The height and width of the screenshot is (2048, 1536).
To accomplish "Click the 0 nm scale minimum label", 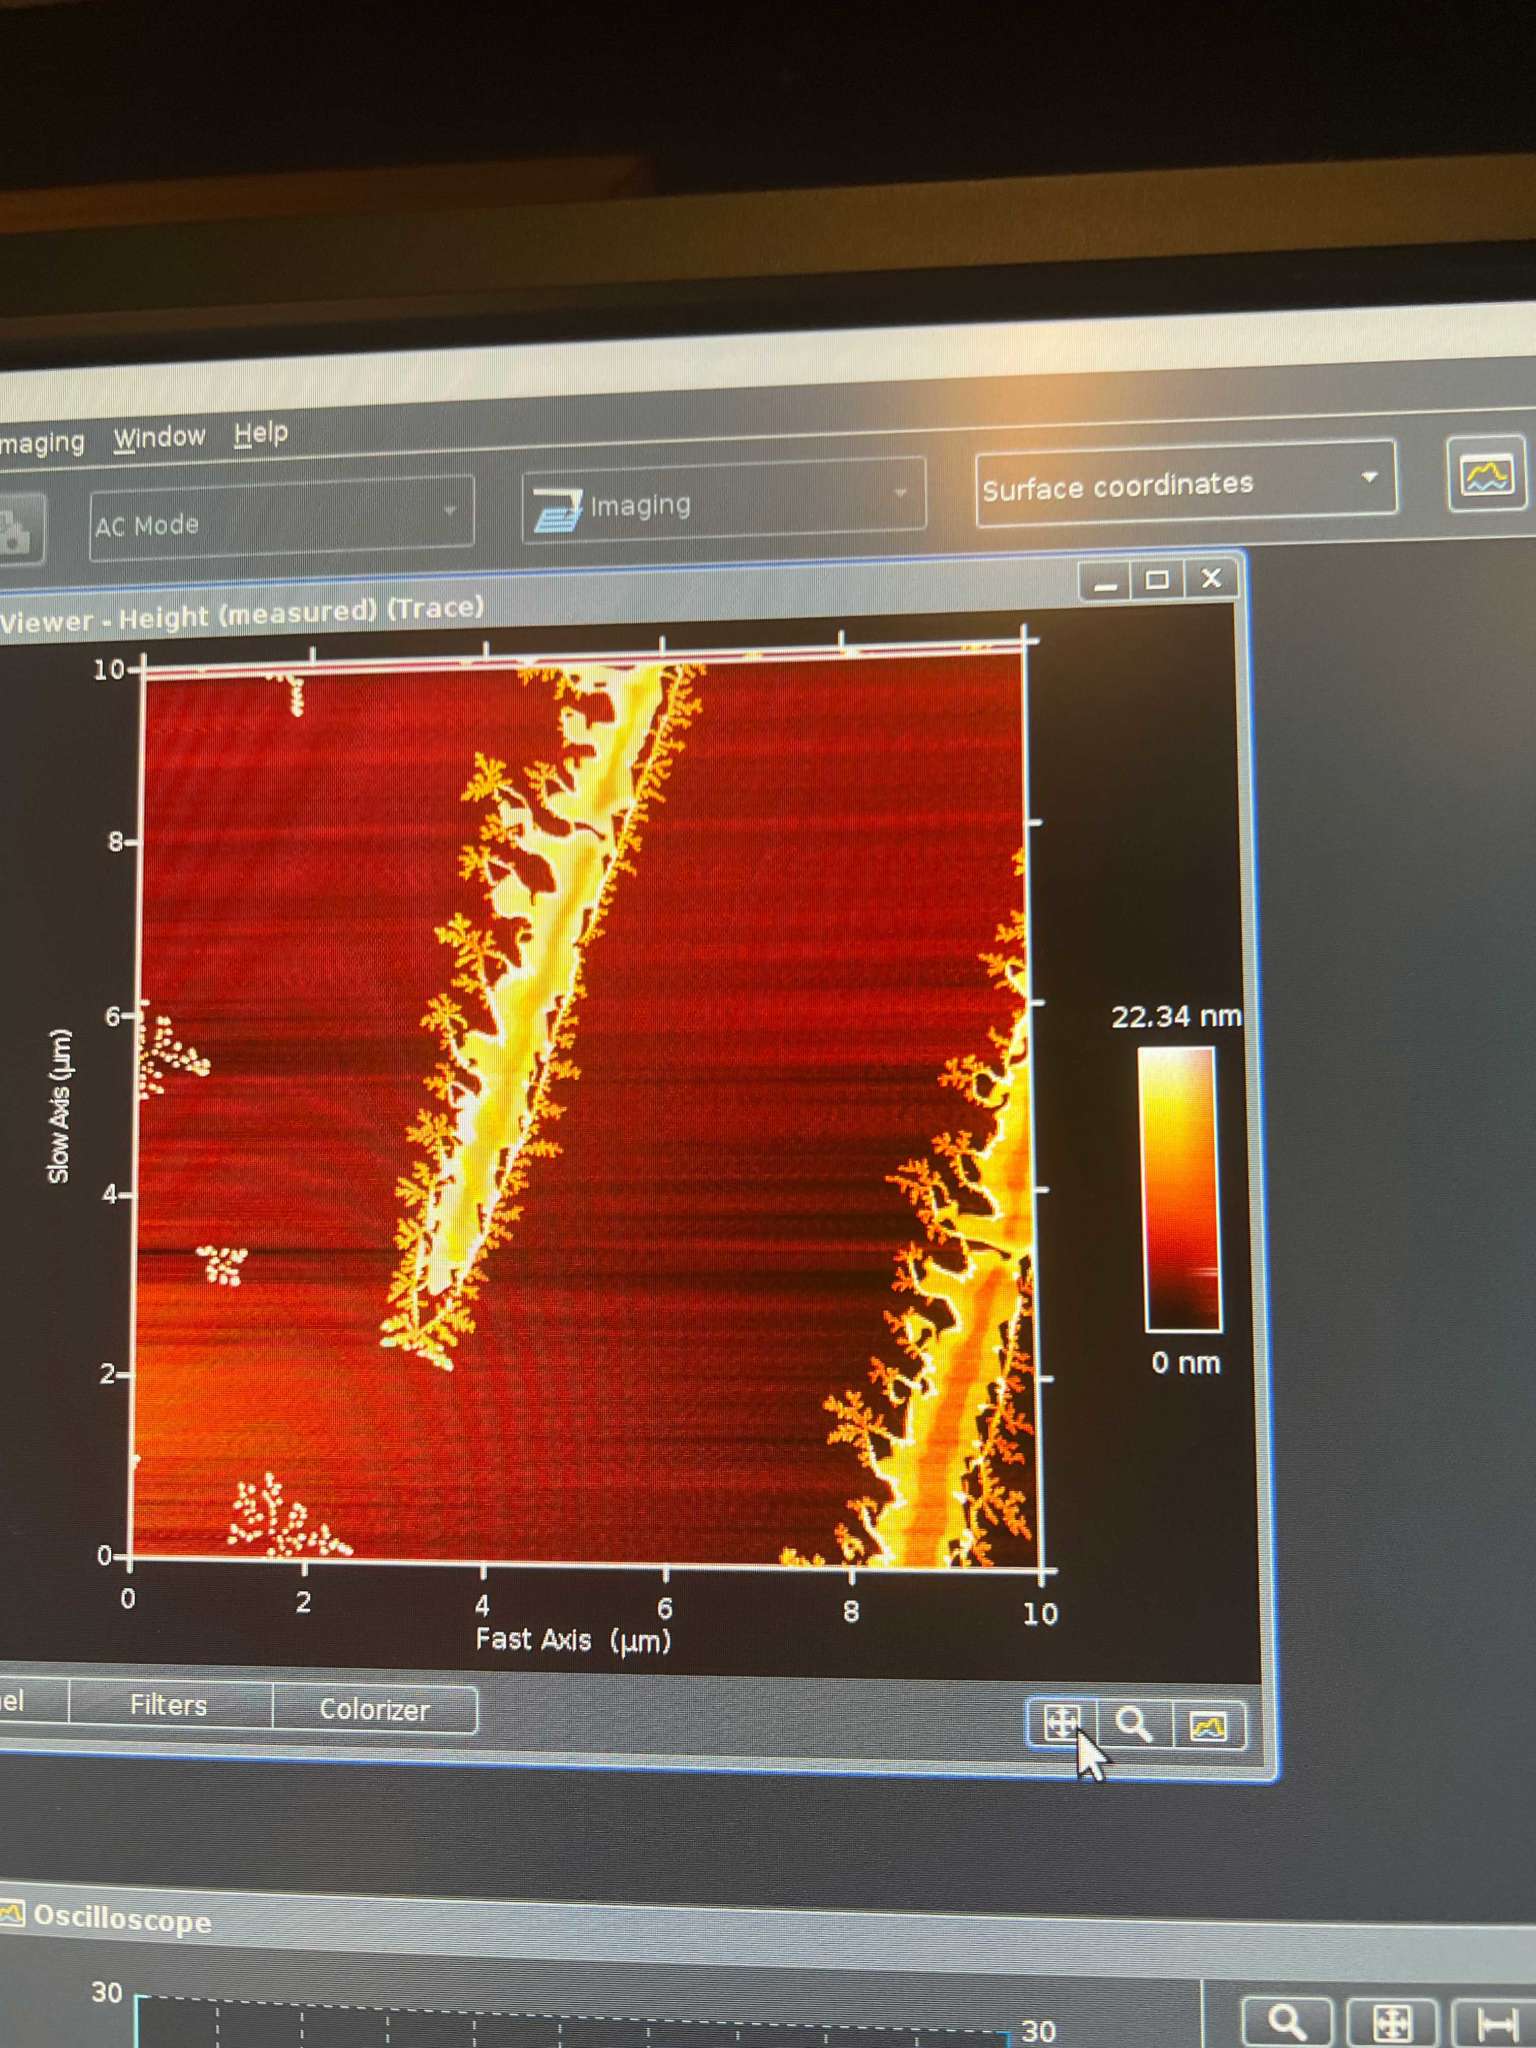I will [1186, 1362].
